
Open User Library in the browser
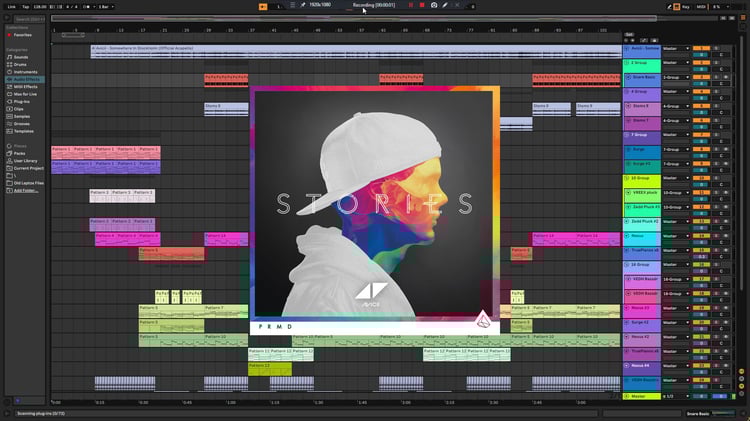click(25, 161)
